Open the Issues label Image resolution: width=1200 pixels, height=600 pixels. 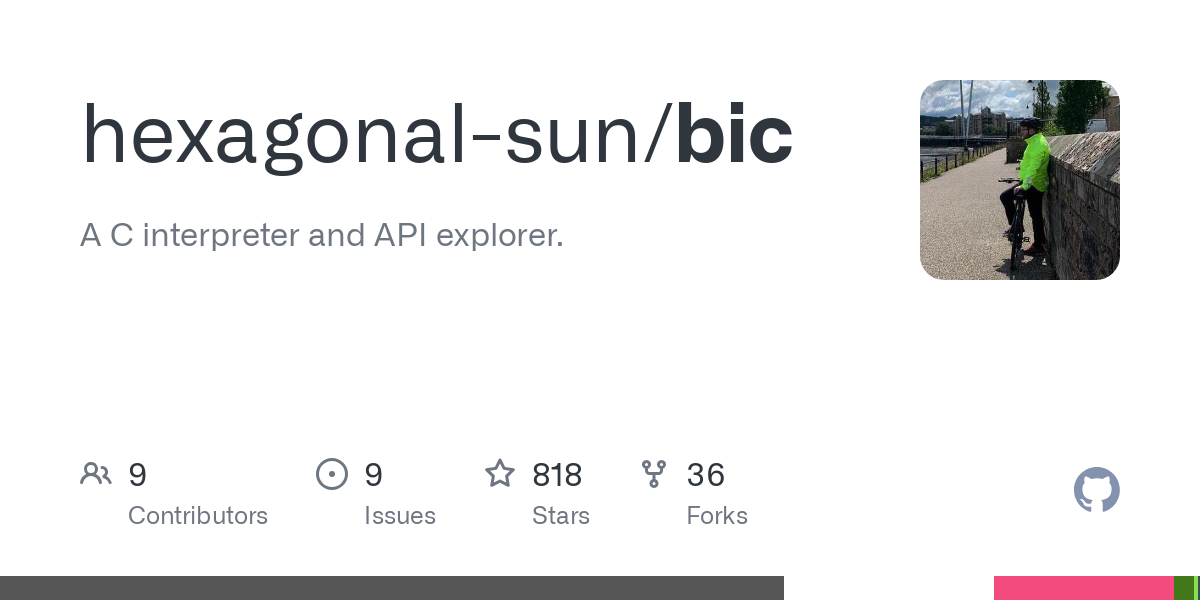(x=400, y=516)
